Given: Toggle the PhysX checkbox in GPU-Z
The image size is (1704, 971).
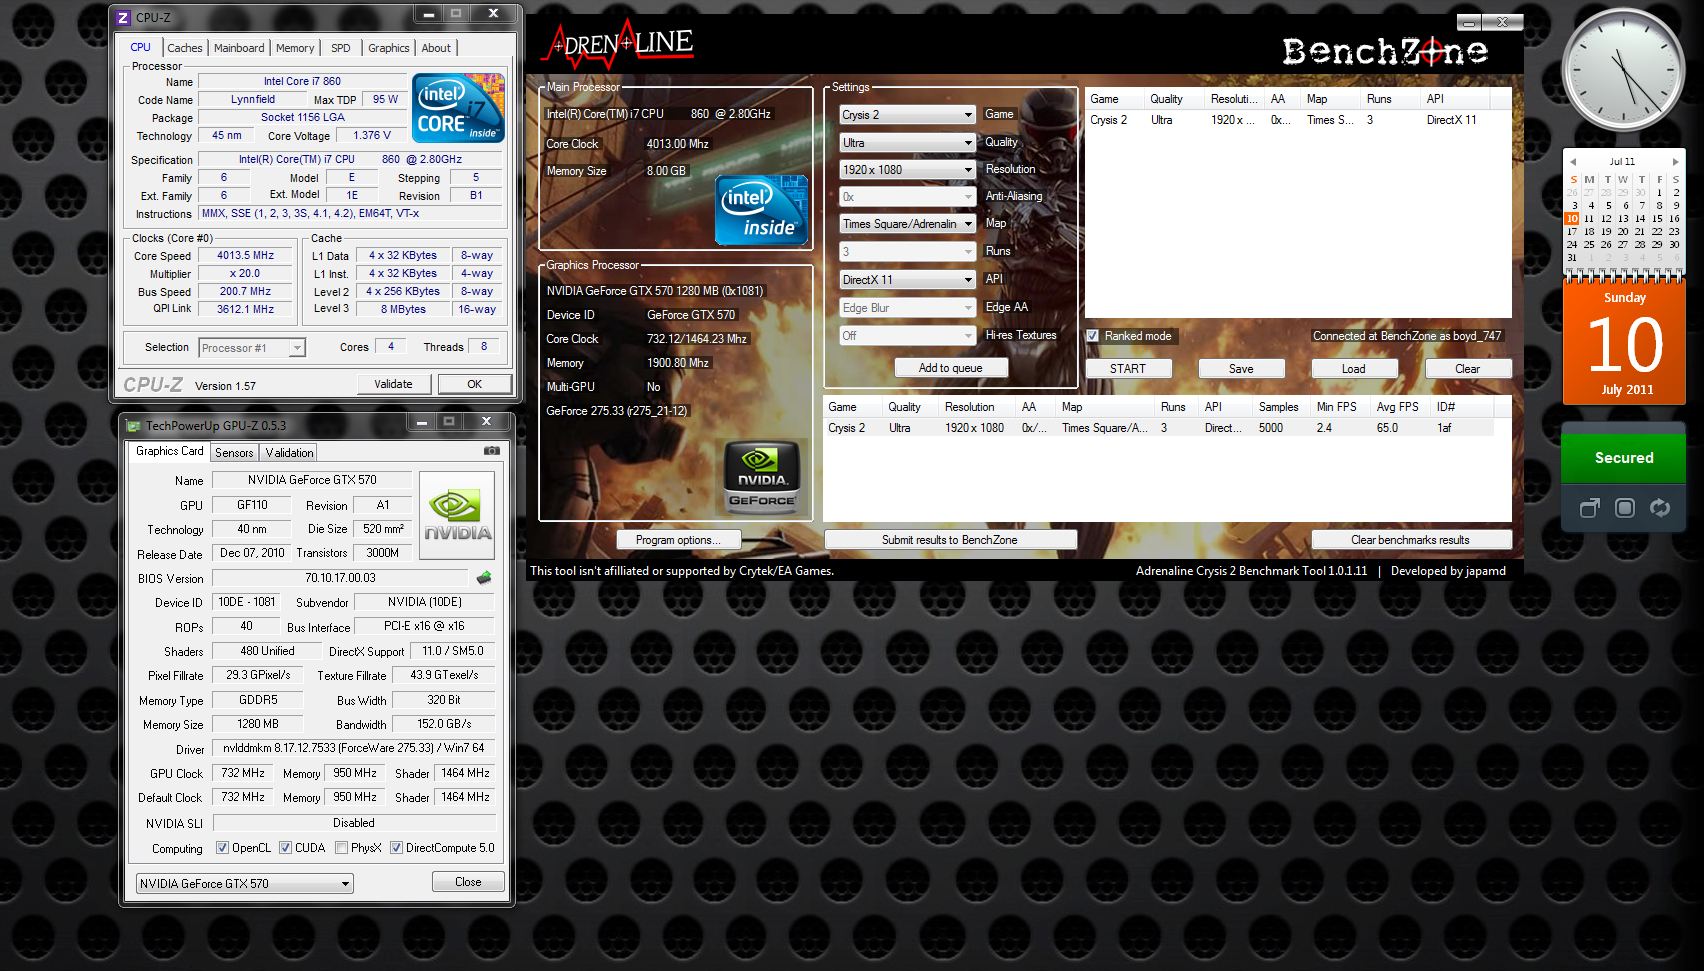Looking at the screenshot, I should 341,848.
